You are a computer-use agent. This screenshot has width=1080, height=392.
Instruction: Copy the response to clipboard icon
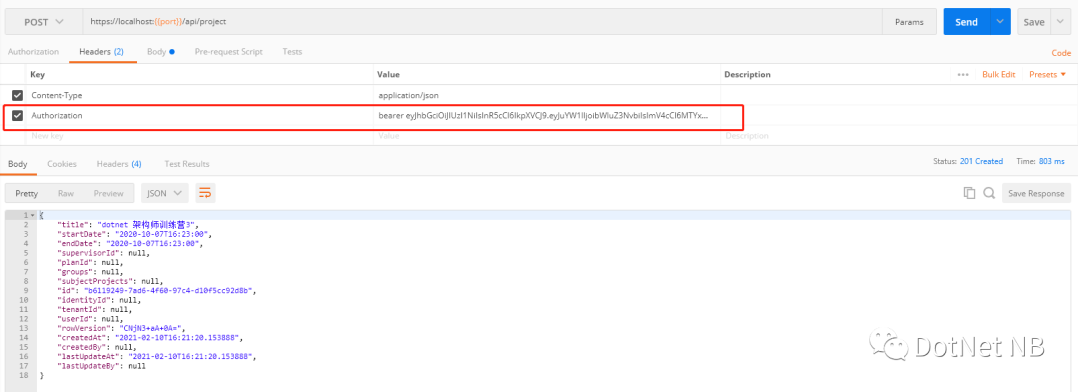pyautogui.click(x=970, y=194)
